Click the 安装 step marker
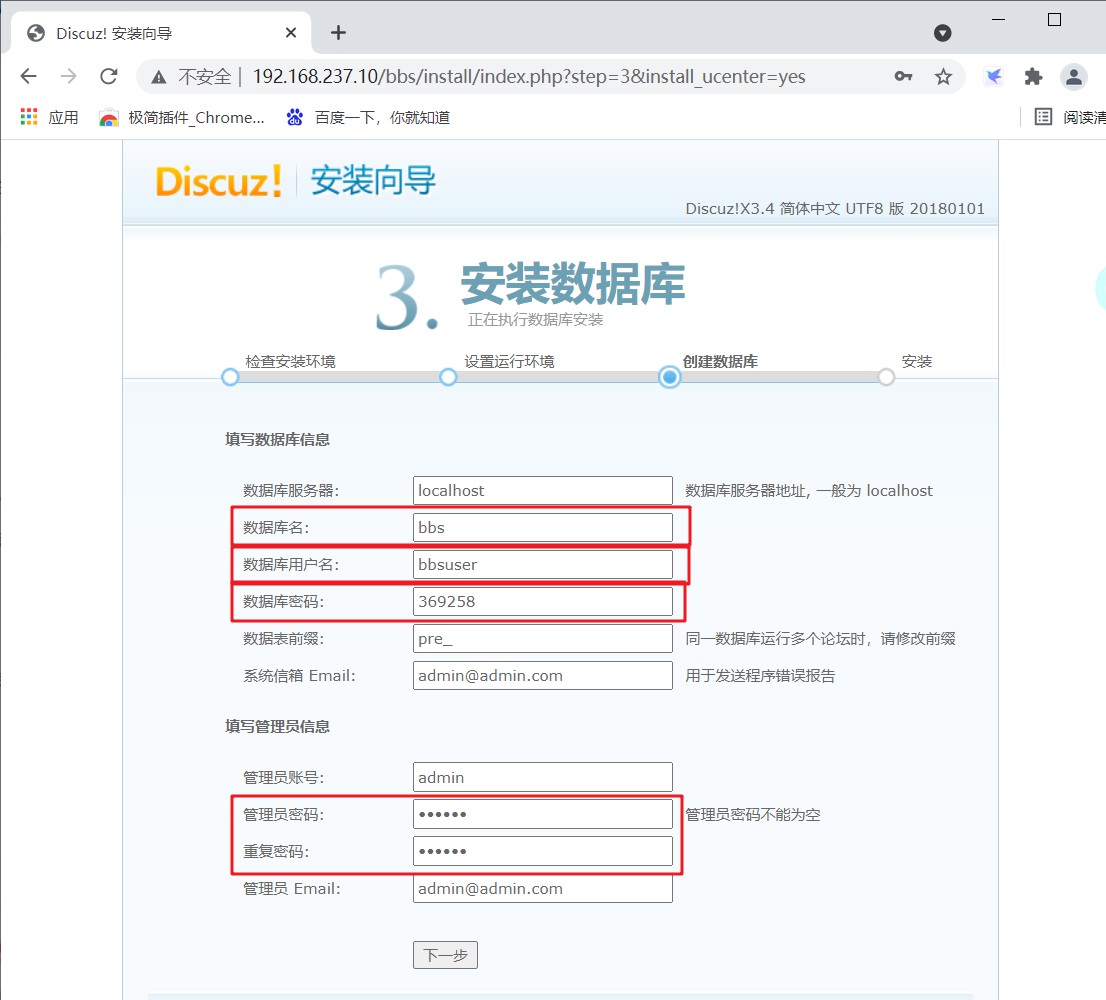Viewport: 1106px width, 1000px height. point(887,377)
